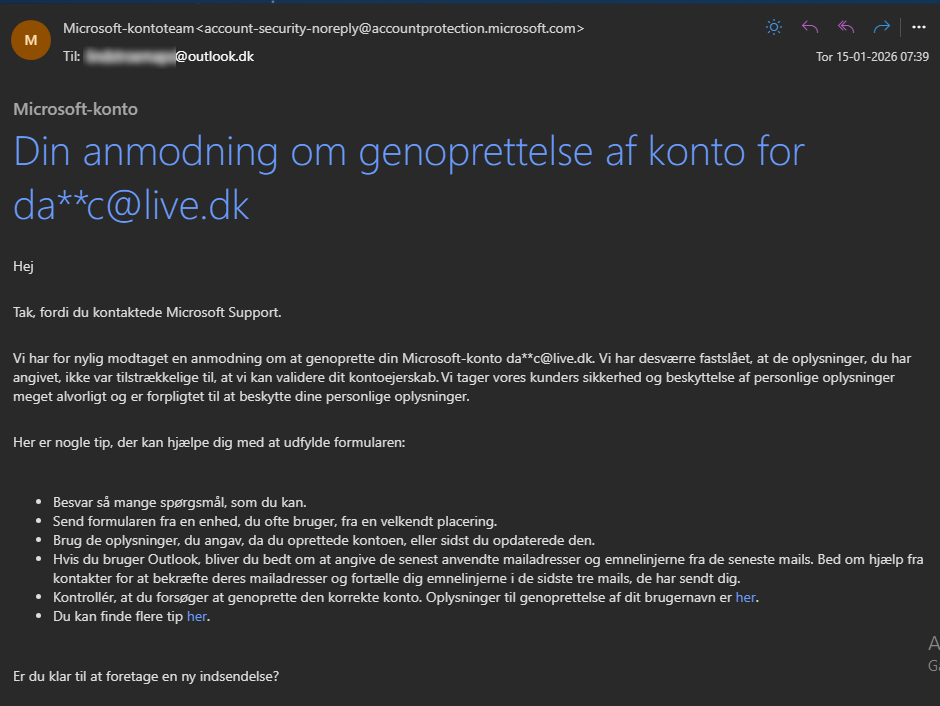Open the 'her' link after 'flere tip'

197,617
